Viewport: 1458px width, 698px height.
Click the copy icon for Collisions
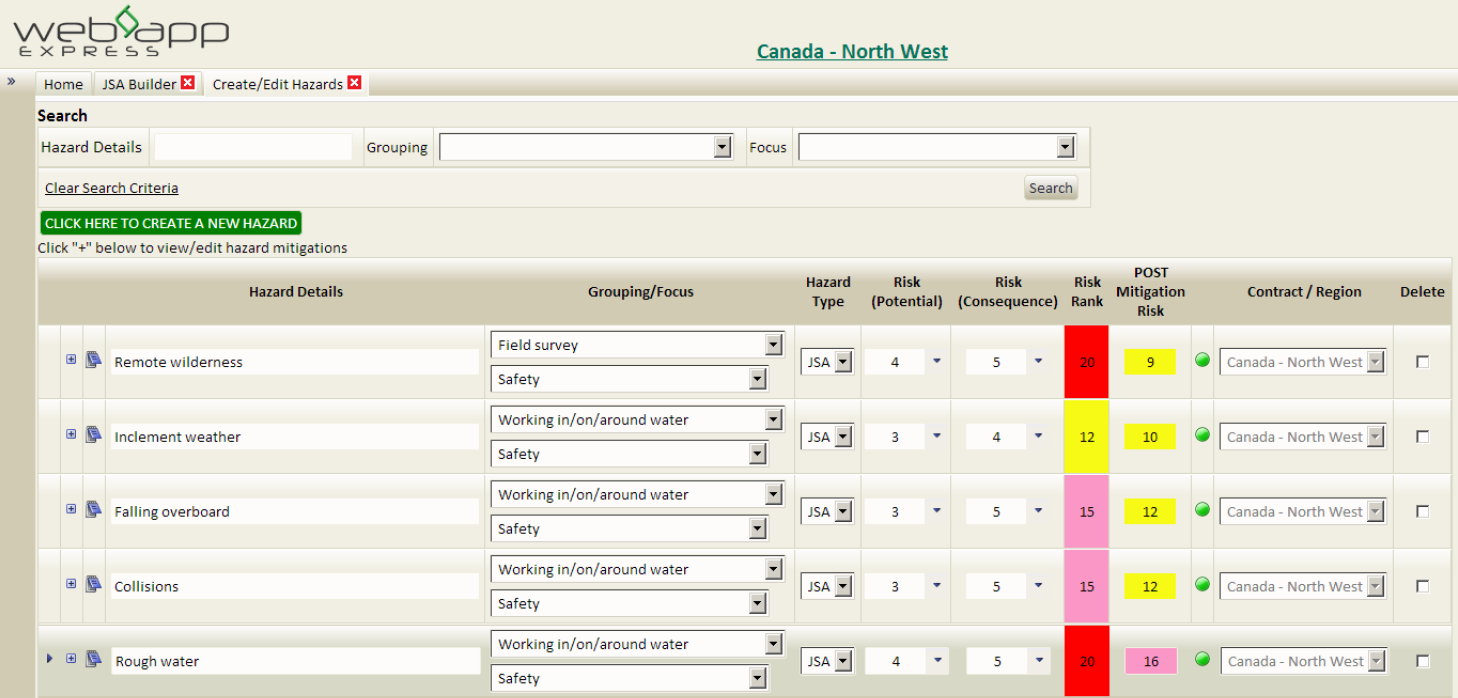[x=93, y=584]
